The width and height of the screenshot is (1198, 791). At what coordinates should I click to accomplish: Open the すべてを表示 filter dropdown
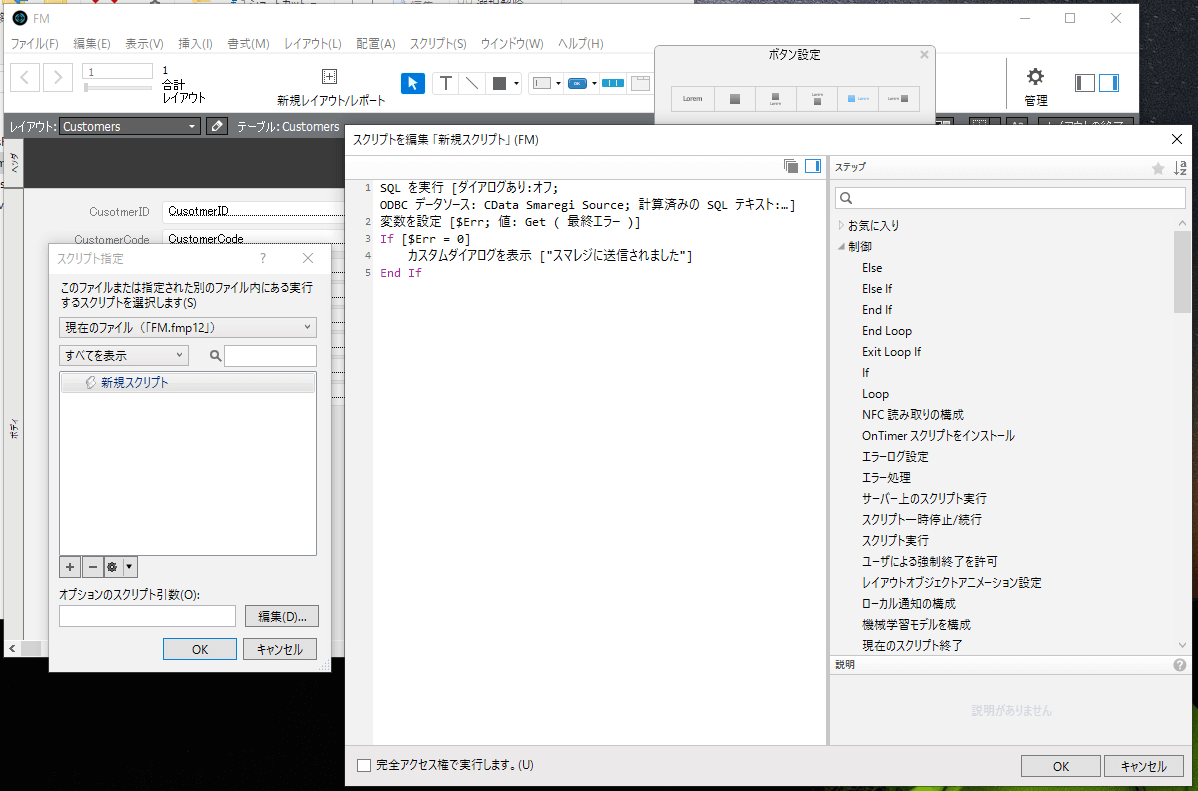[x=123, y=355]
